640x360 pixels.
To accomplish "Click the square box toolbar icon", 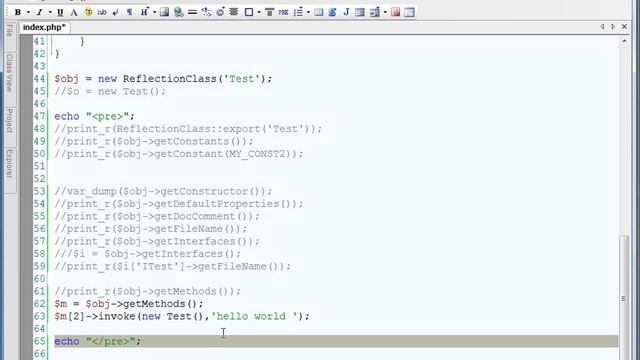I will click(x=249, y=12).
